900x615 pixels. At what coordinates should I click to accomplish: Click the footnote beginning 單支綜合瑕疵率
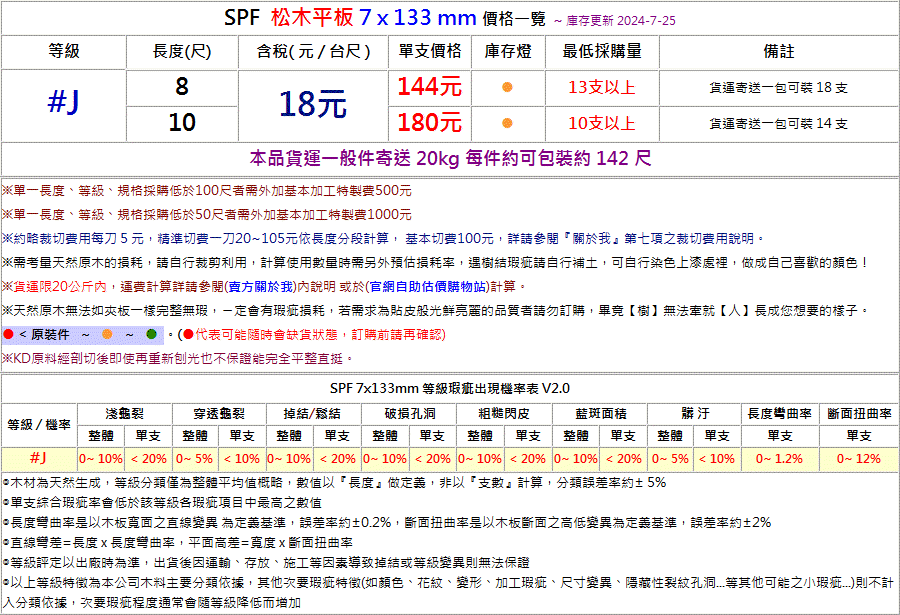coord(162,502)
